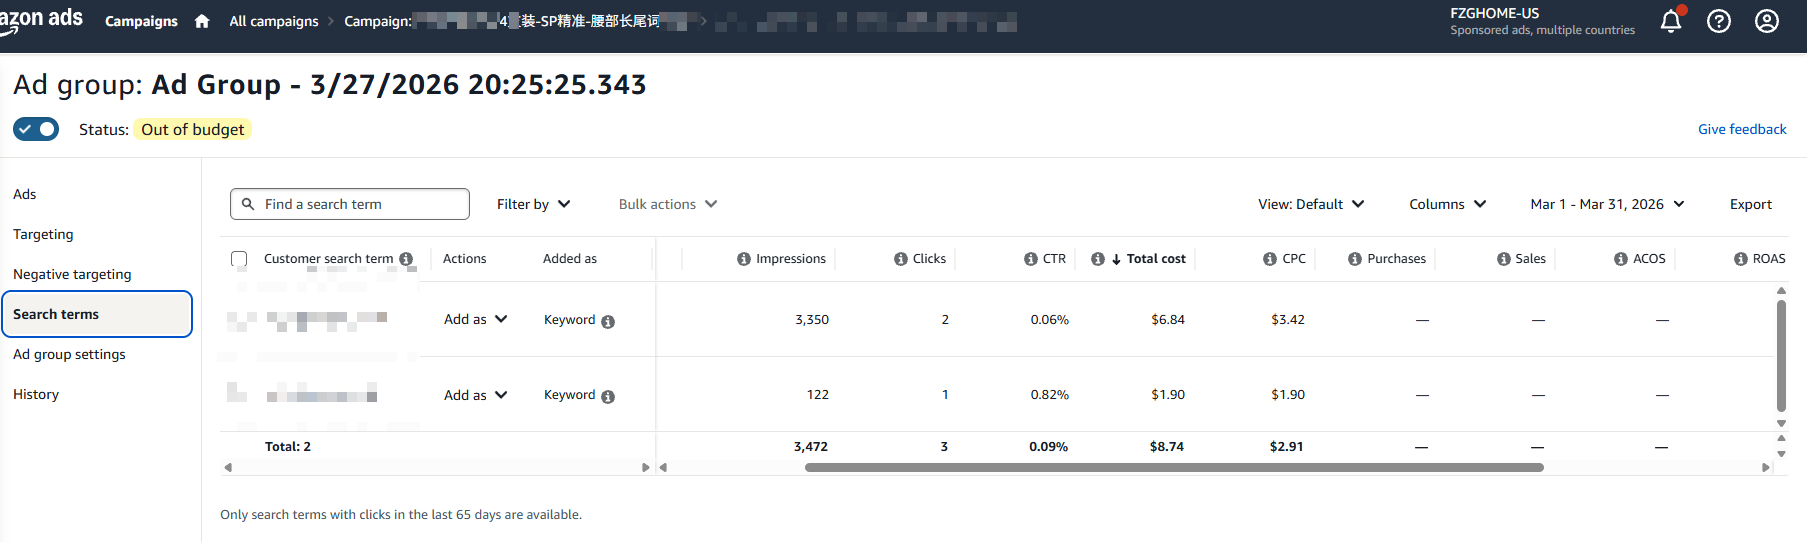The height and width of the screenshot is (542, 1807).
Task: Open the Mar 1 - Mar 31 date range picker
Action: pyautogui.click(x=1606, y=204)
